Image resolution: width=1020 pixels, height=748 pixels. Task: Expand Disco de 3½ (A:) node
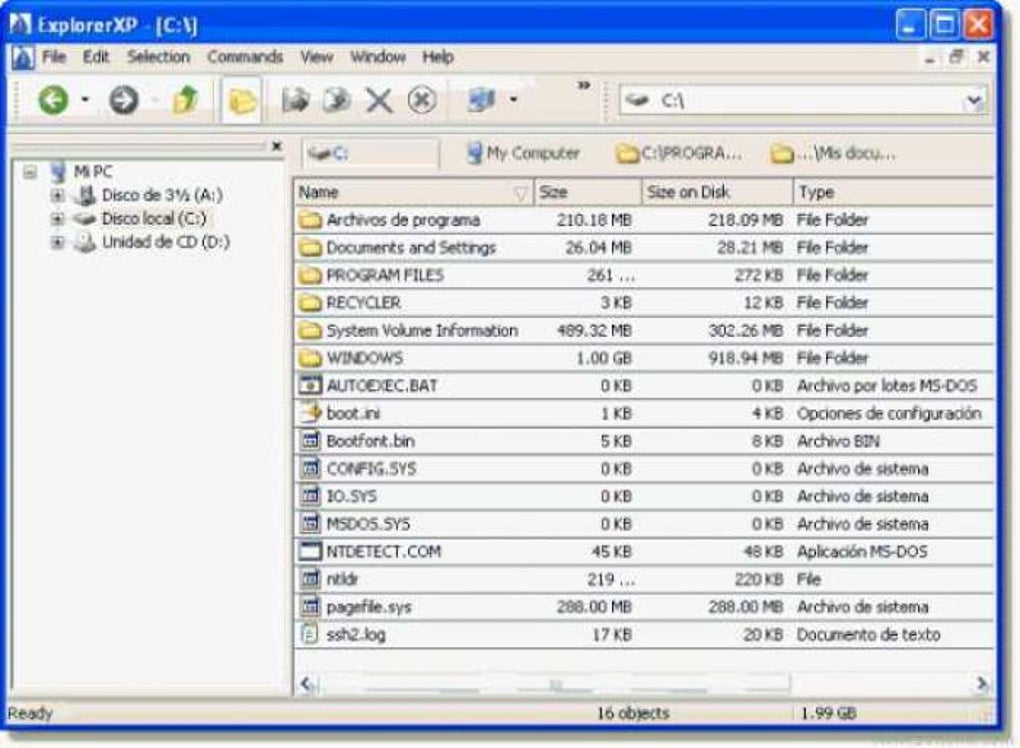[x=57, y=195]
